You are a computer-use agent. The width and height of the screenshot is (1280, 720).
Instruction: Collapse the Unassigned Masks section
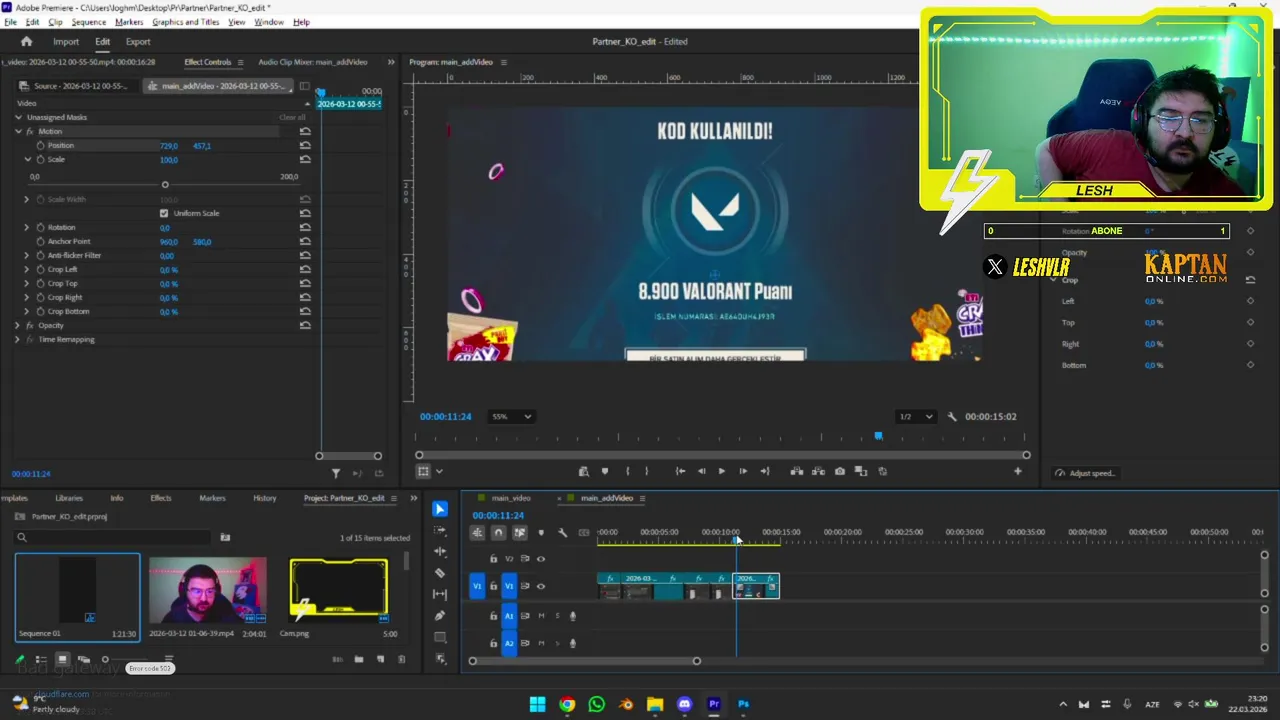click(18, 118)
